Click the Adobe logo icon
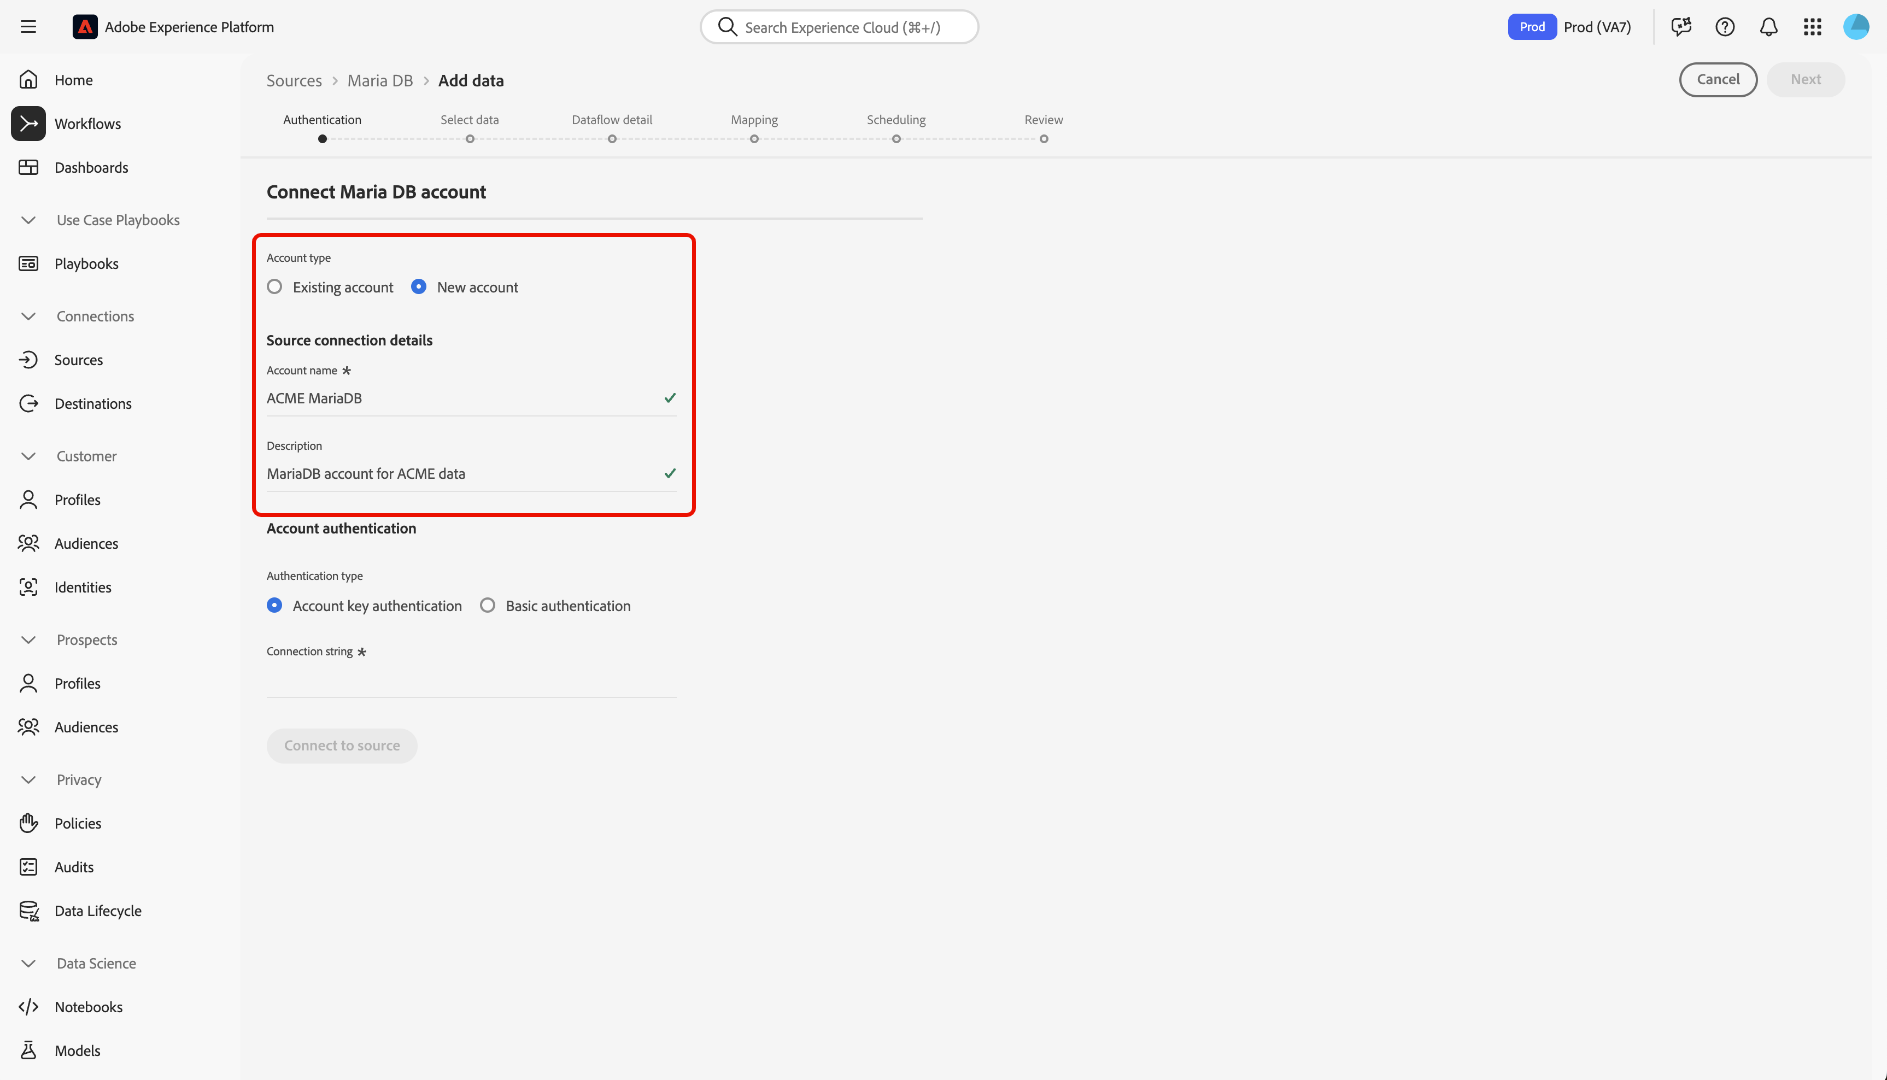Screen dimensions: 1887x1080 (x=85, y=27)
